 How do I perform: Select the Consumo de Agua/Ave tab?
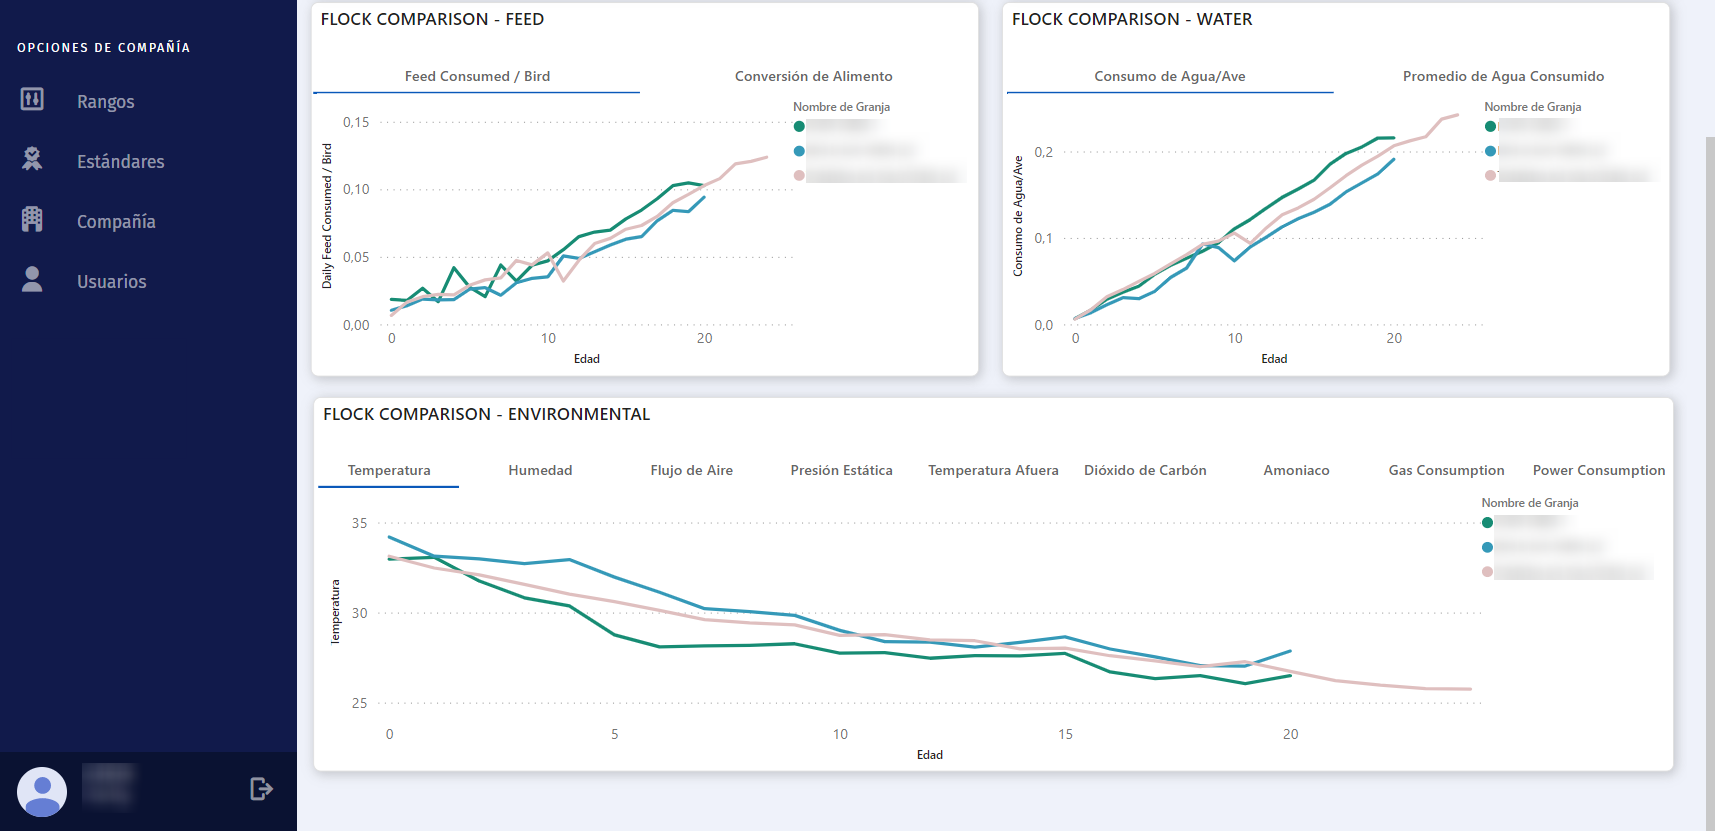point(1170,77)
